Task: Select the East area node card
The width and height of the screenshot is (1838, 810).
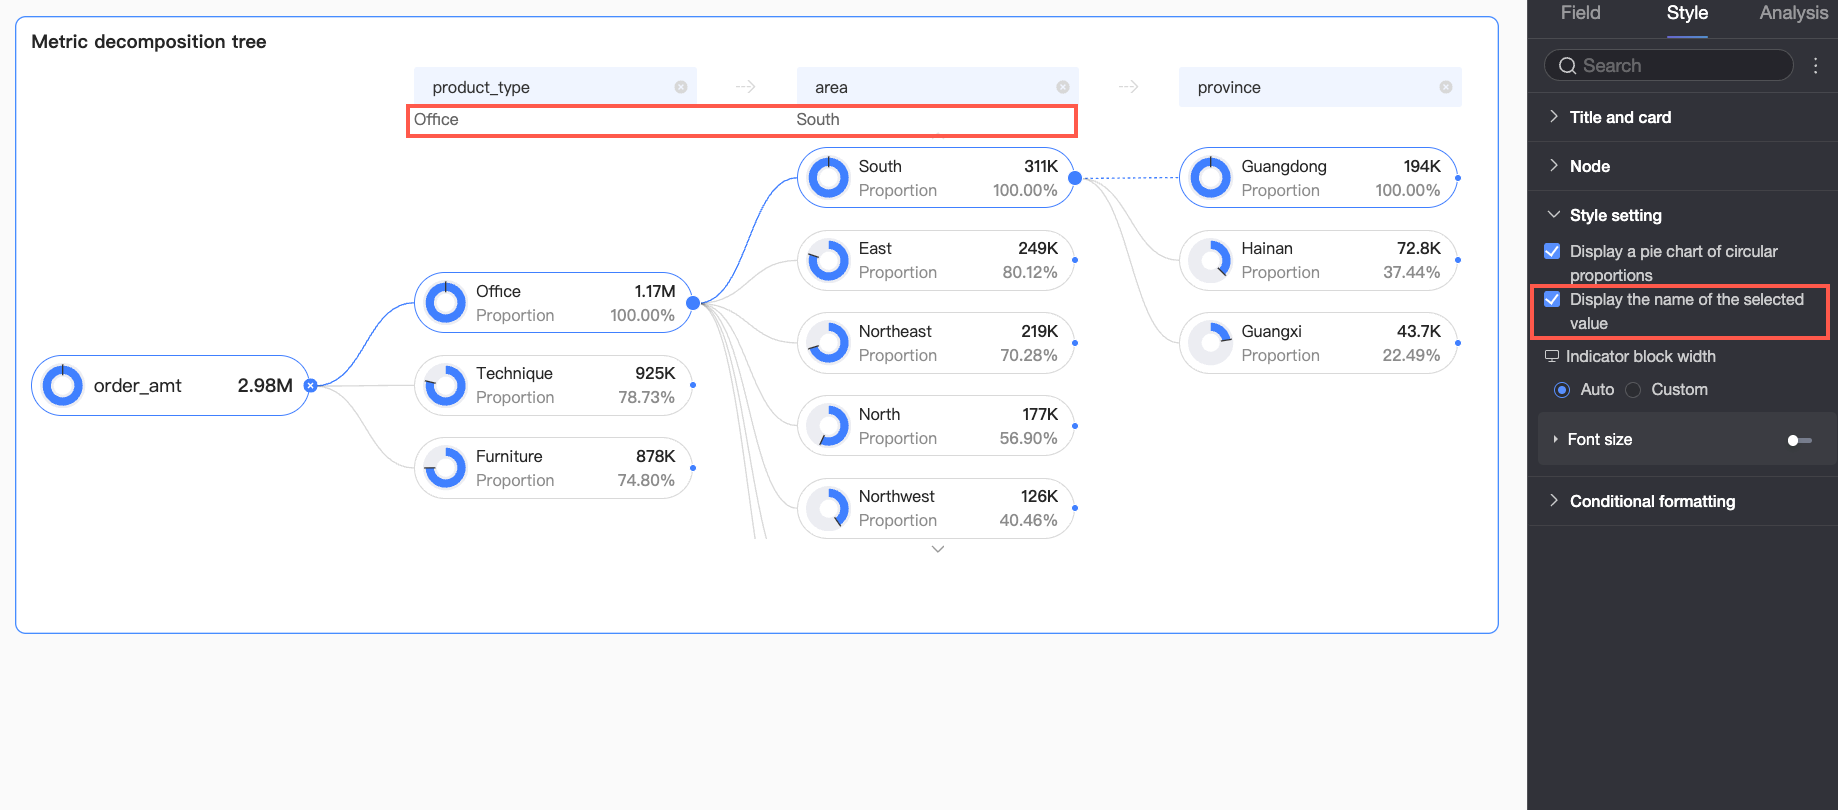Action: point(936,260)
